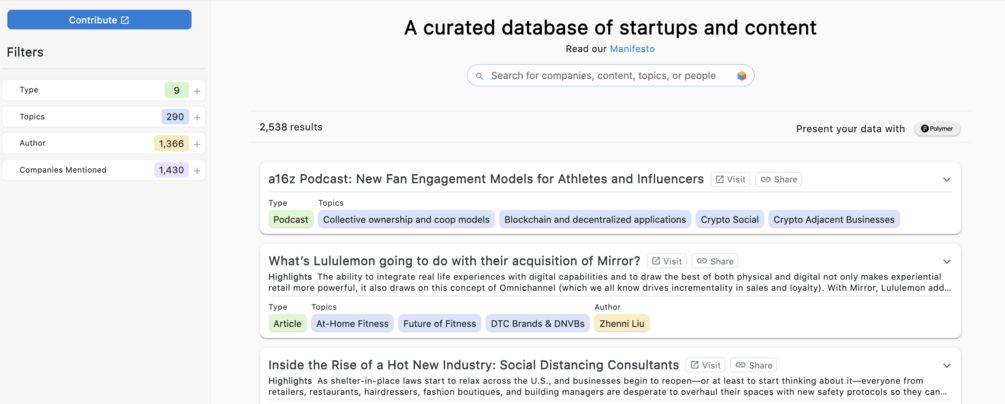Click the magnifier icon in search field
Viewport: 1005px width, 404px height.
479,76
